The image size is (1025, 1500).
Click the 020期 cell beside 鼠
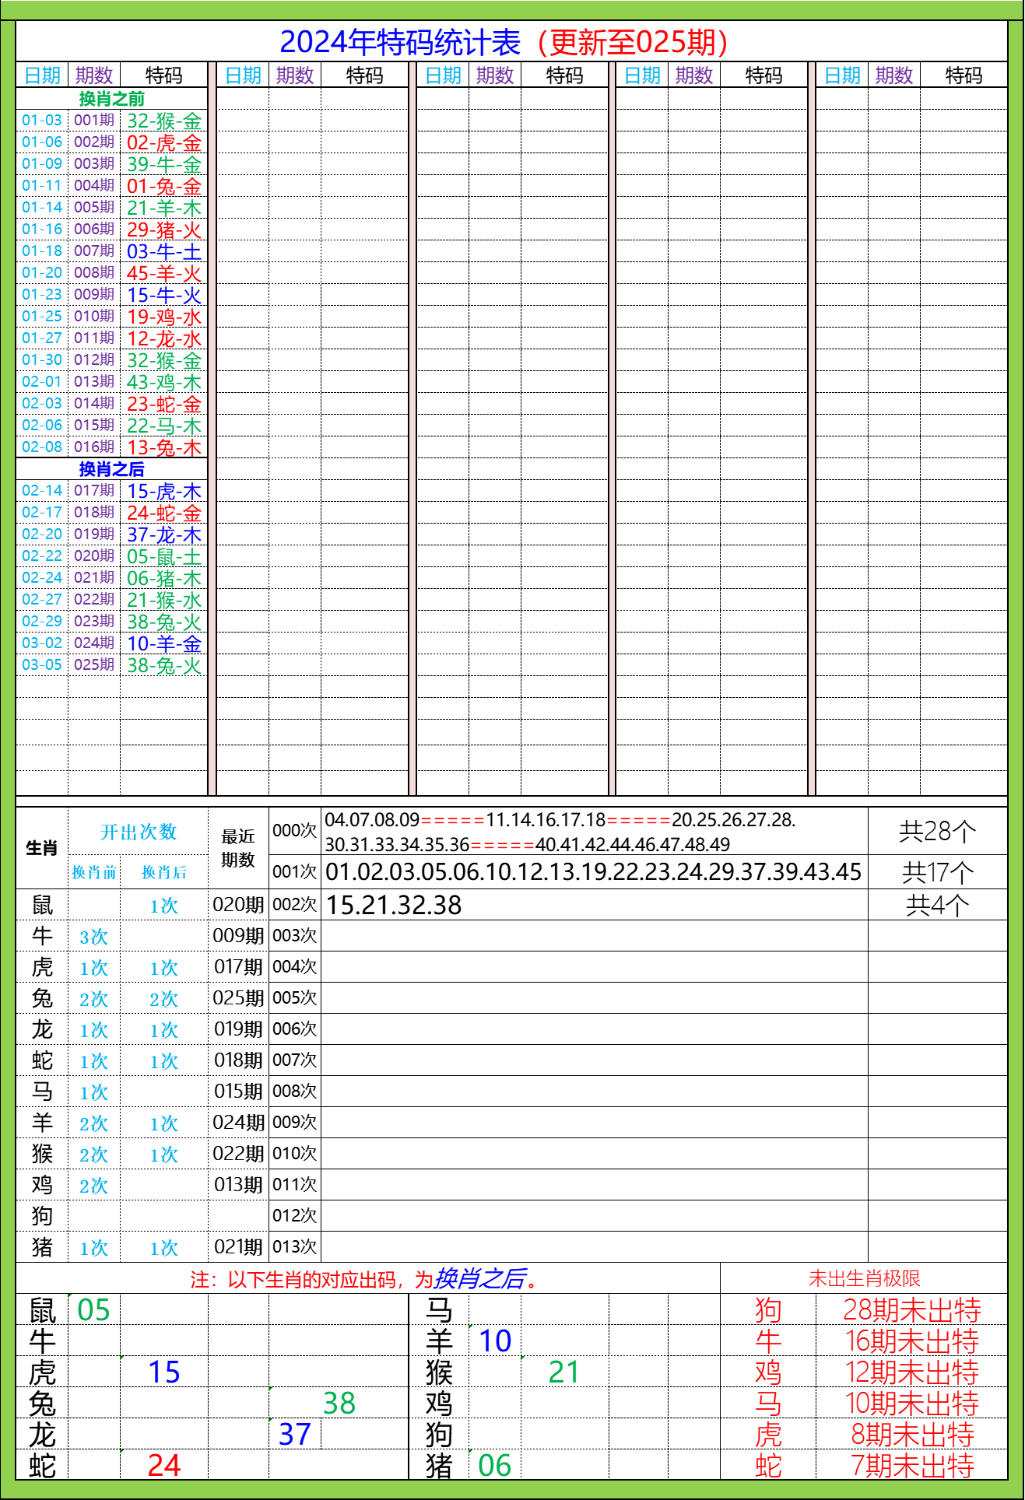pyautogui.click(x=237, y=904)
